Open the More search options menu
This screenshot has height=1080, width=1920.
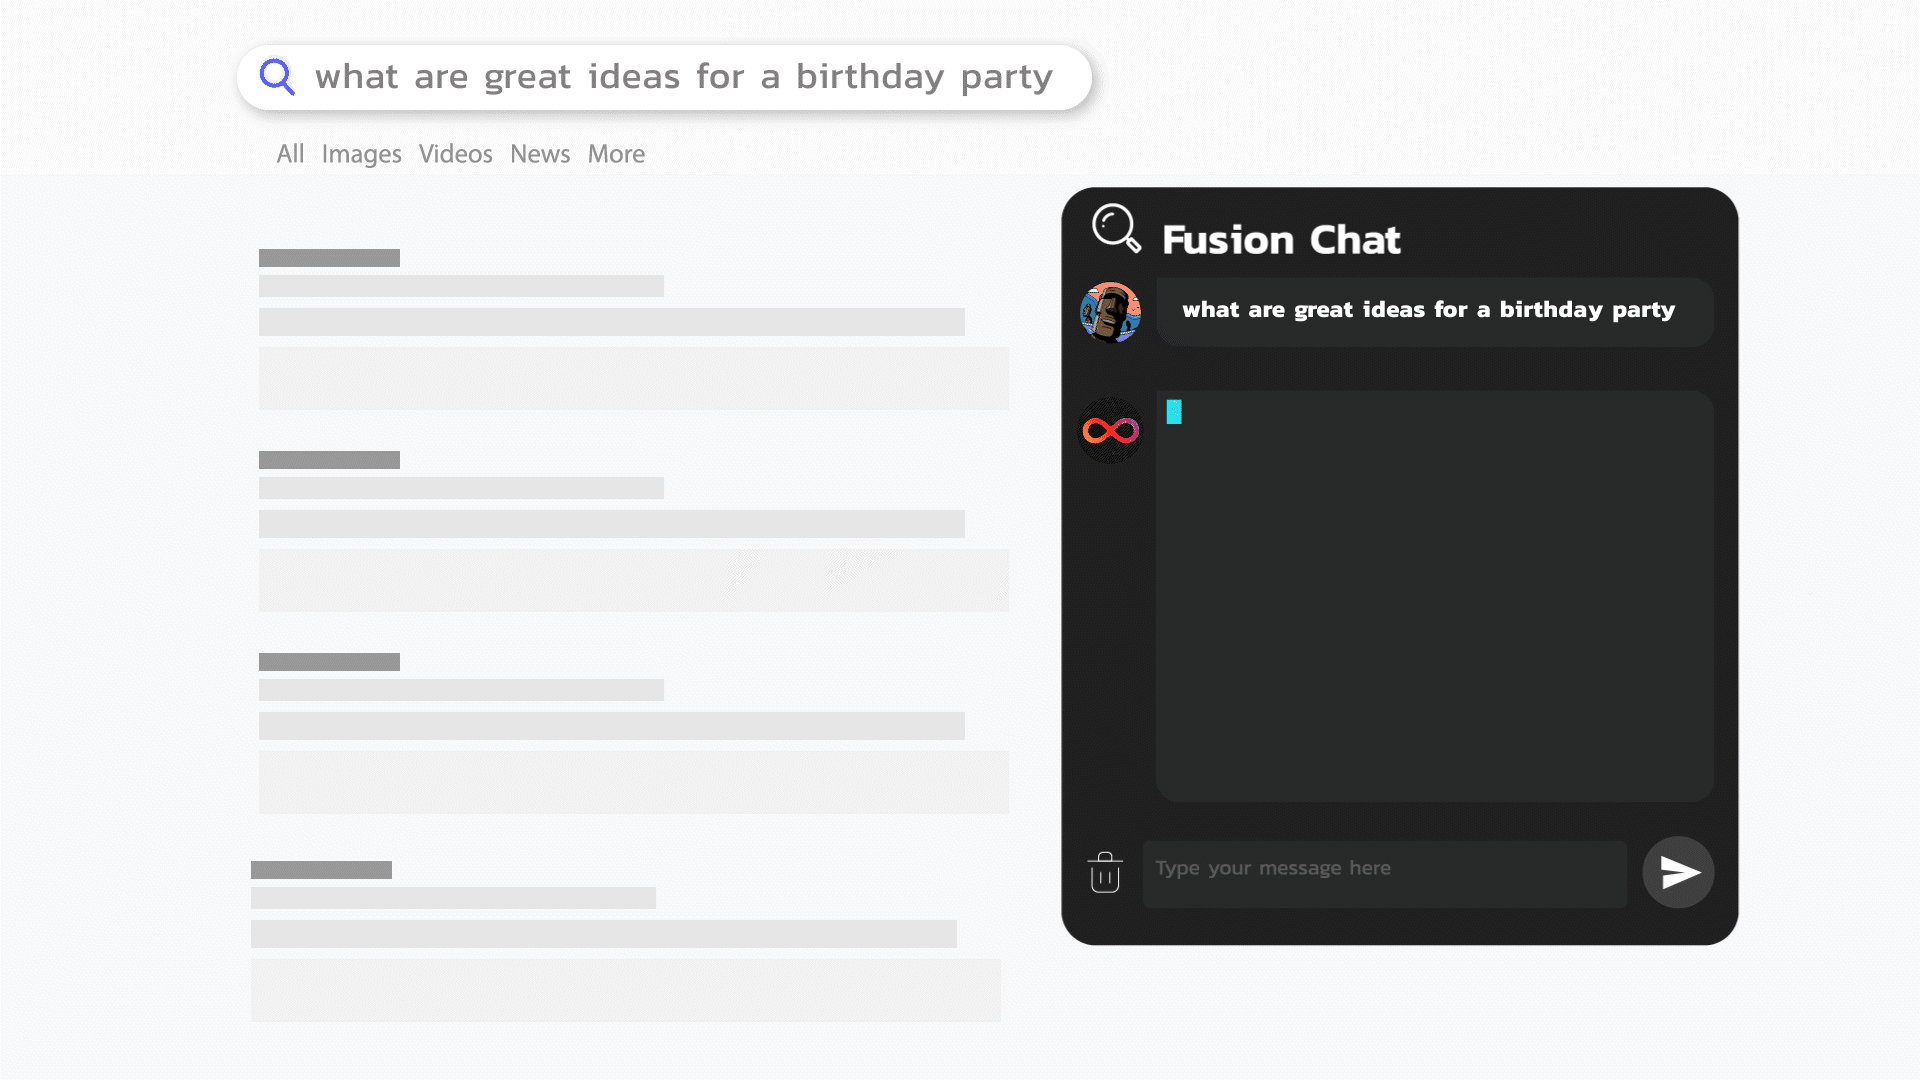[x=616, y=153]
